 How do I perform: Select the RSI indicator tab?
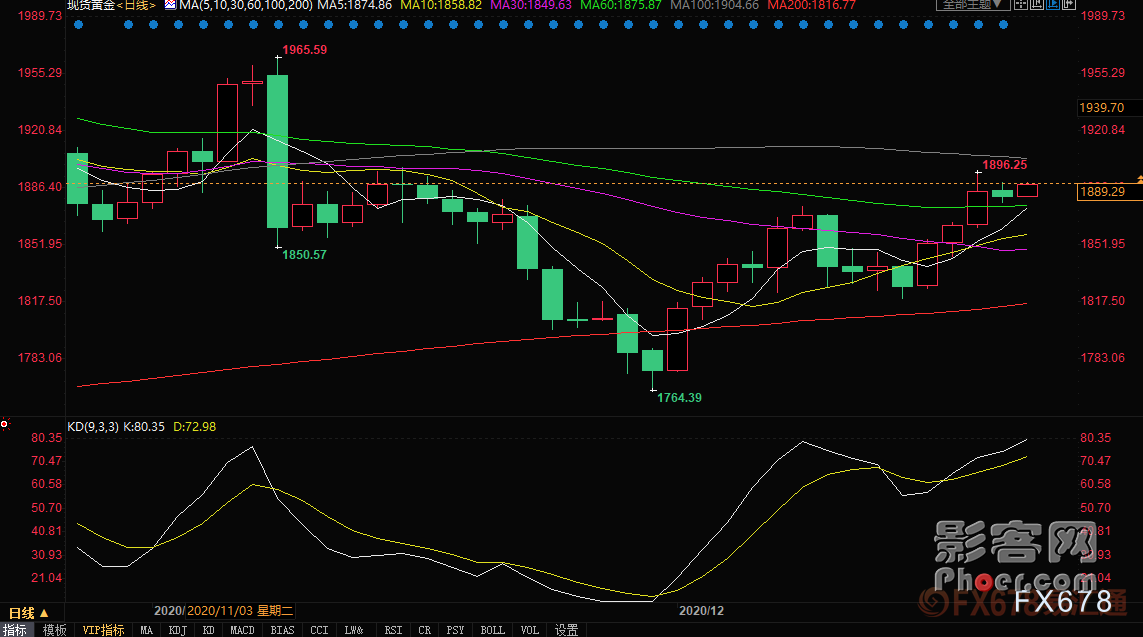click(x=393, y=630)
